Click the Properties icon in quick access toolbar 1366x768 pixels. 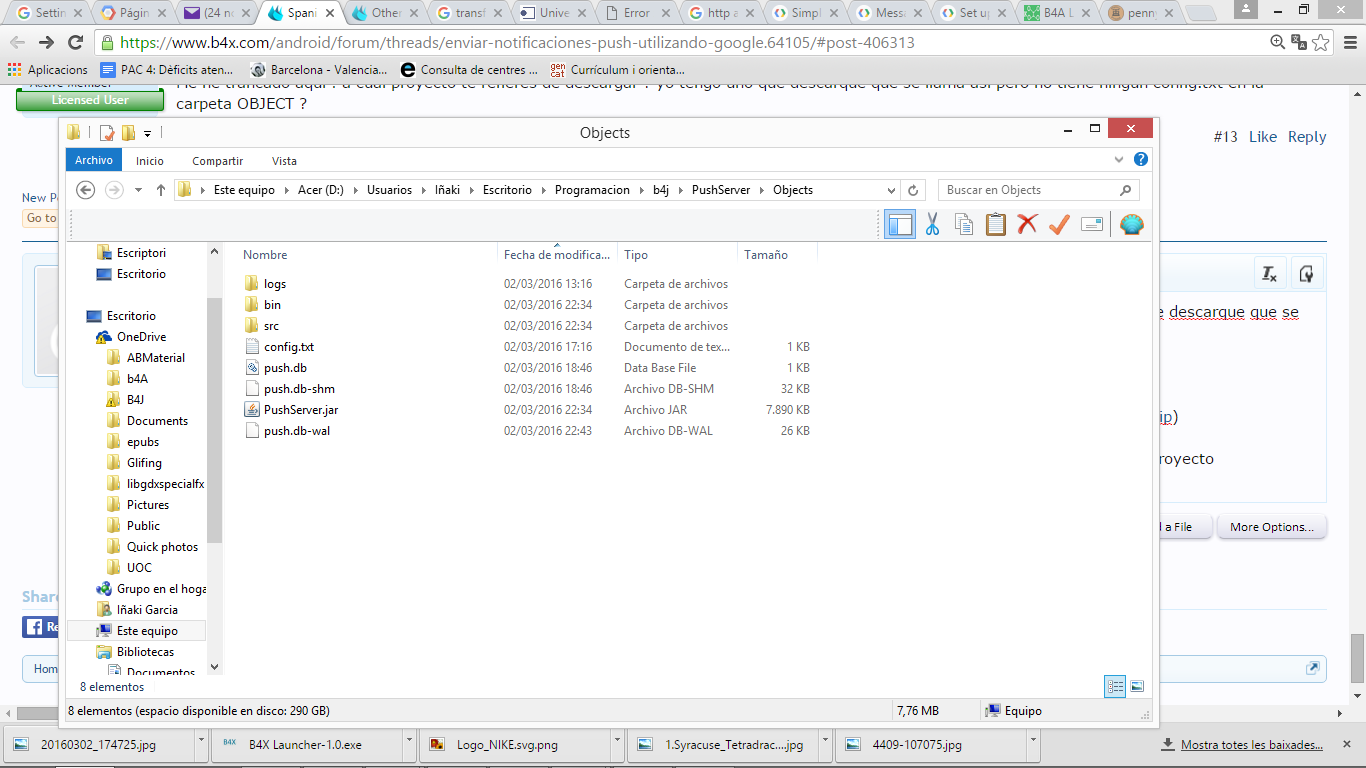[x=106, y=133]
